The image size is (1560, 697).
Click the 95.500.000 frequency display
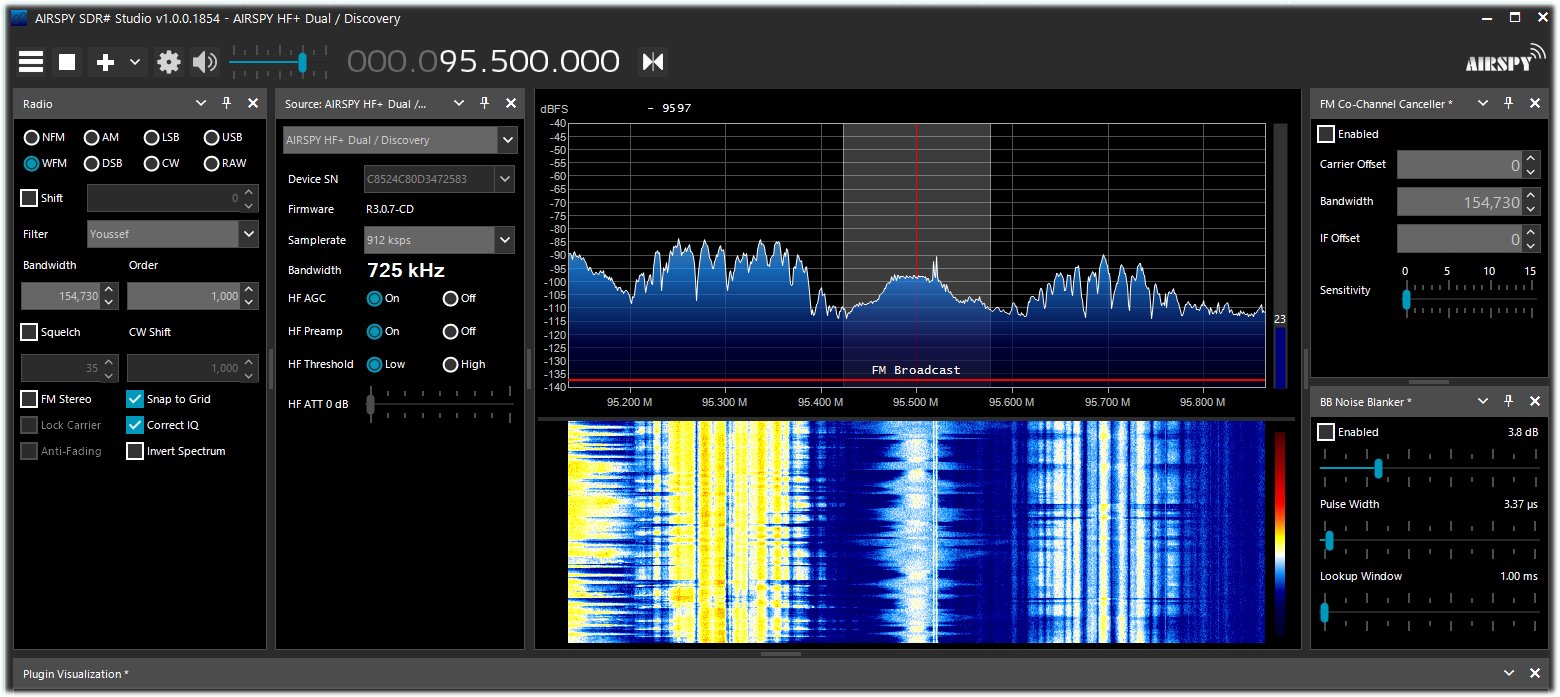[483, 62]
